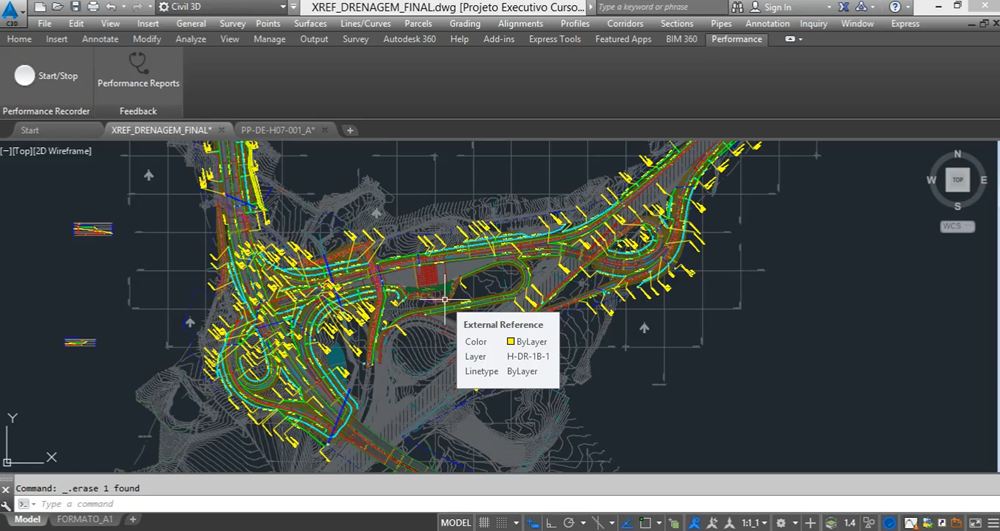This screenshot has height=531, width=1000.
Task: Switch to PP-DE-H07-001_A drawing tab
Action: pyautogui.click(x=278, y=130)
